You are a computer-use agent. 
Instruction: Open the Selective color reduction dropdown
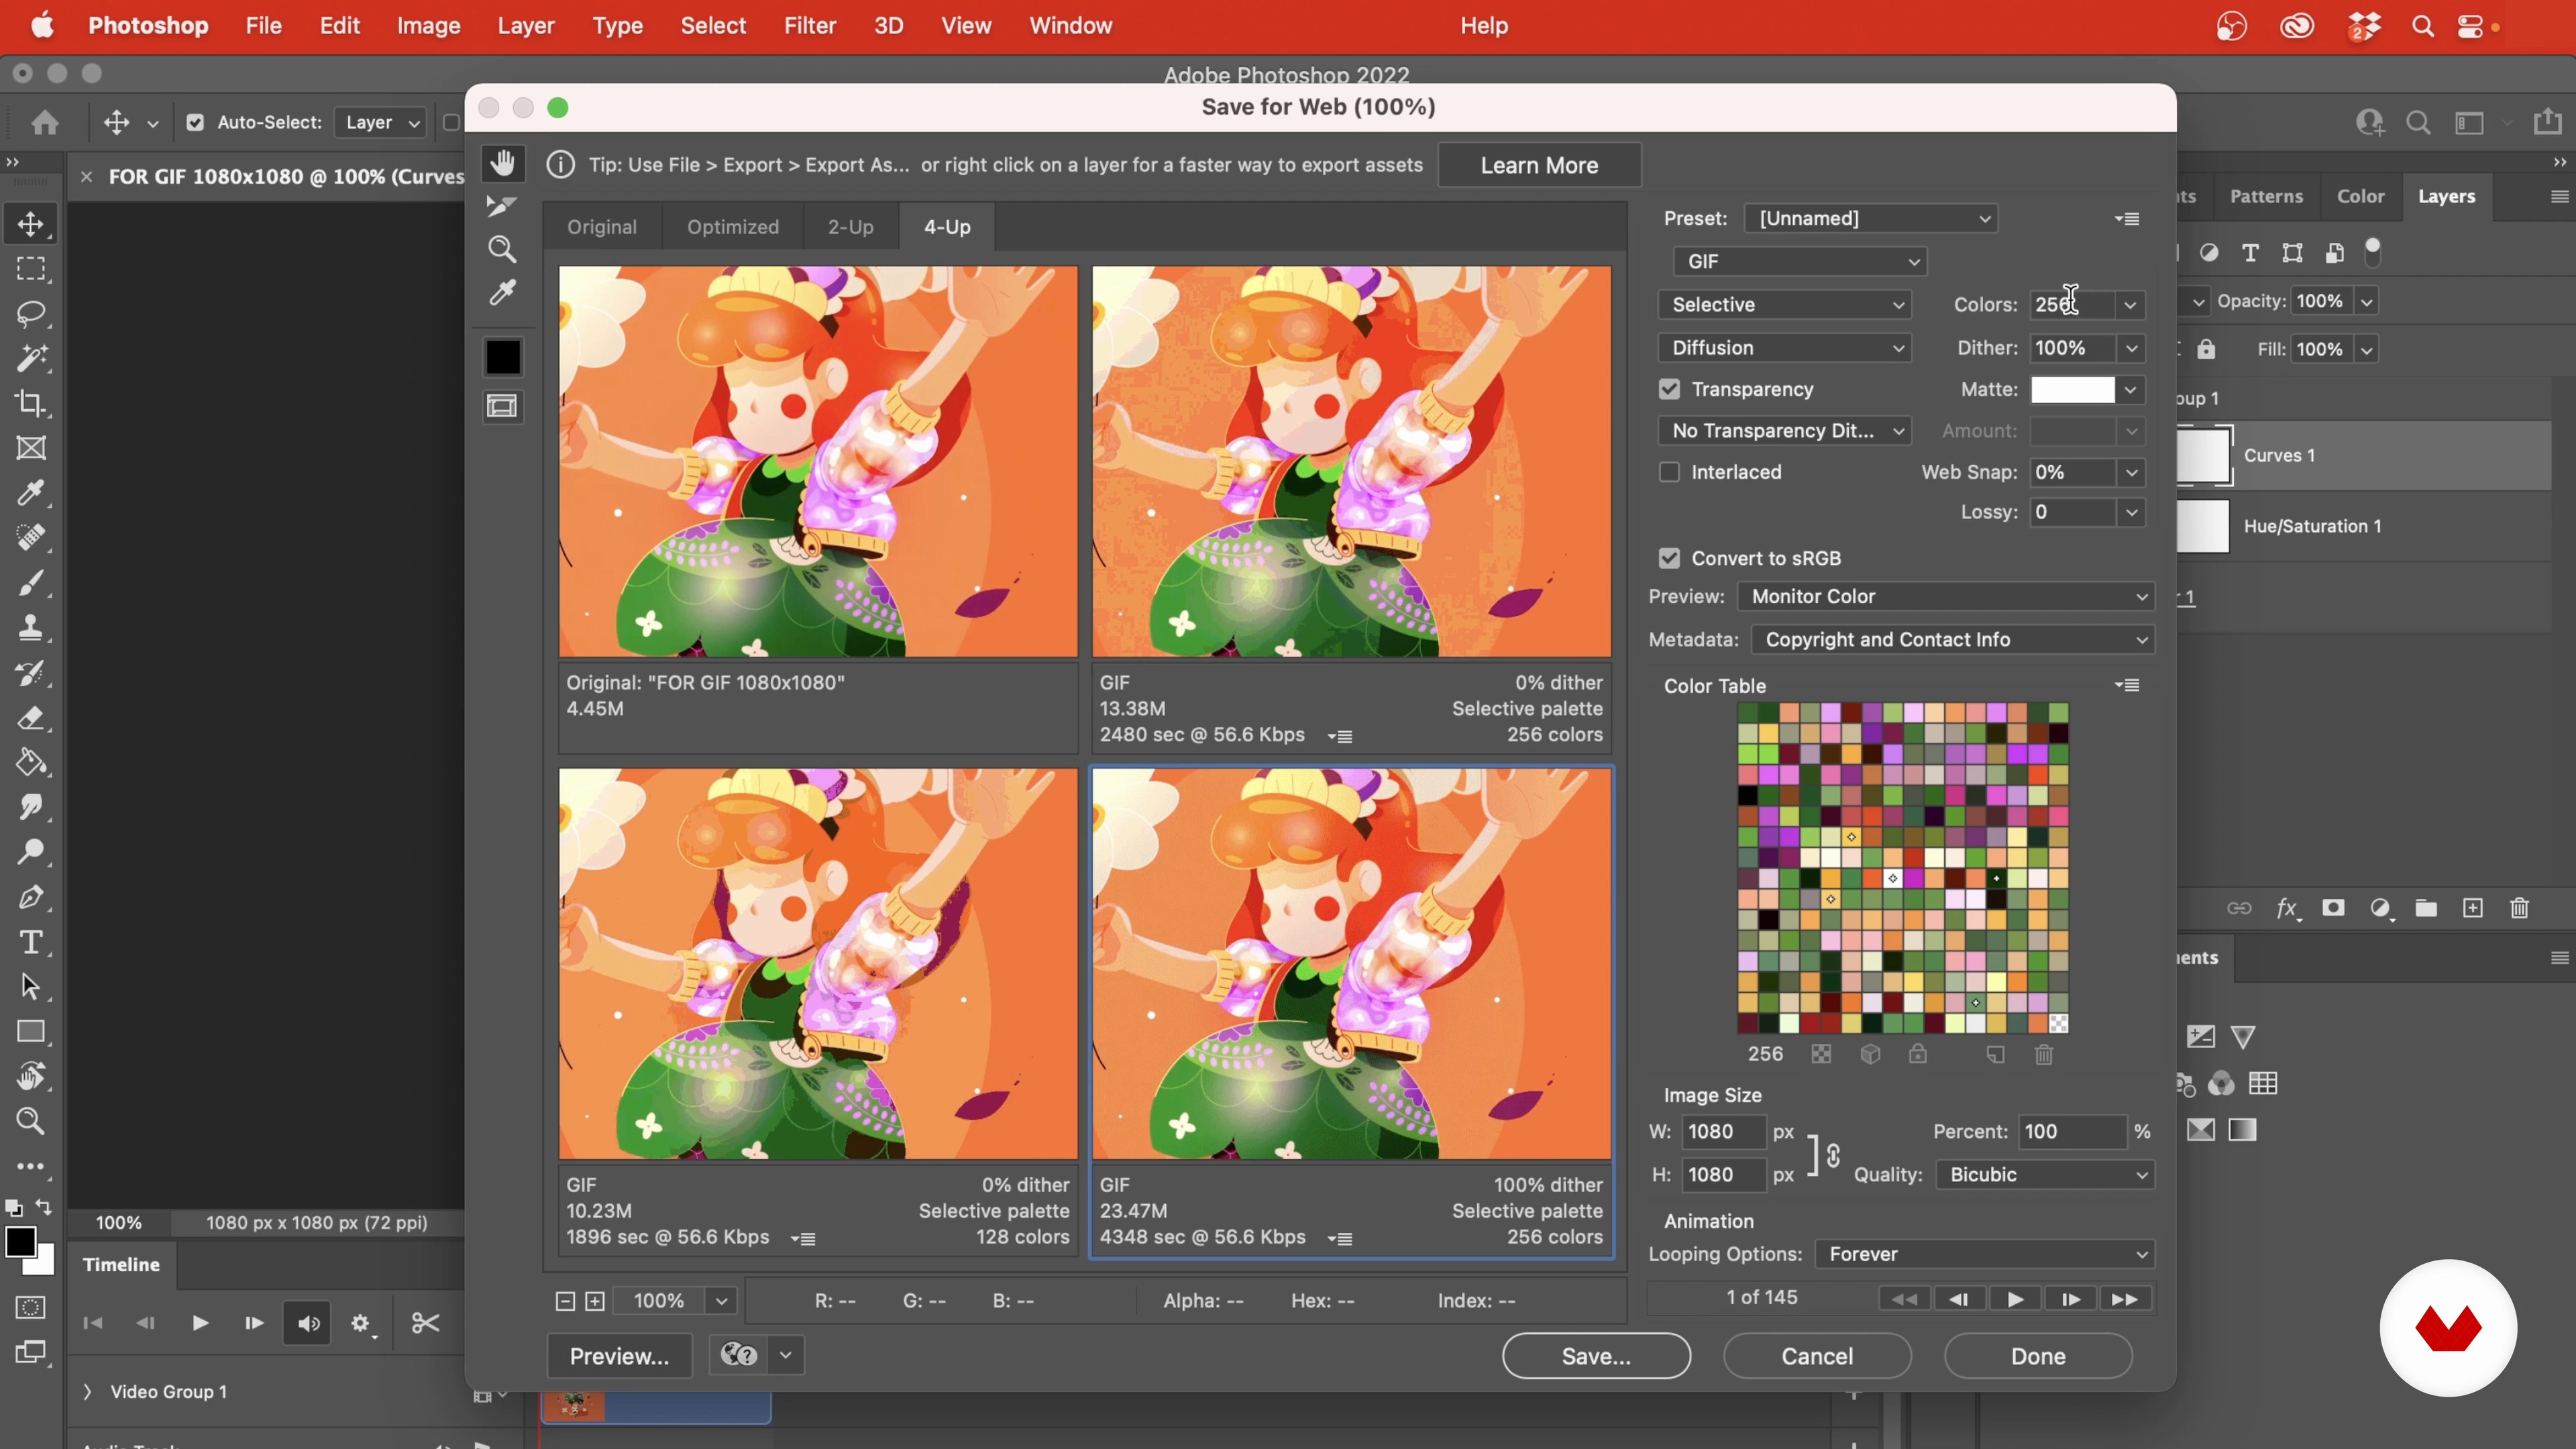pos(1785,304)
